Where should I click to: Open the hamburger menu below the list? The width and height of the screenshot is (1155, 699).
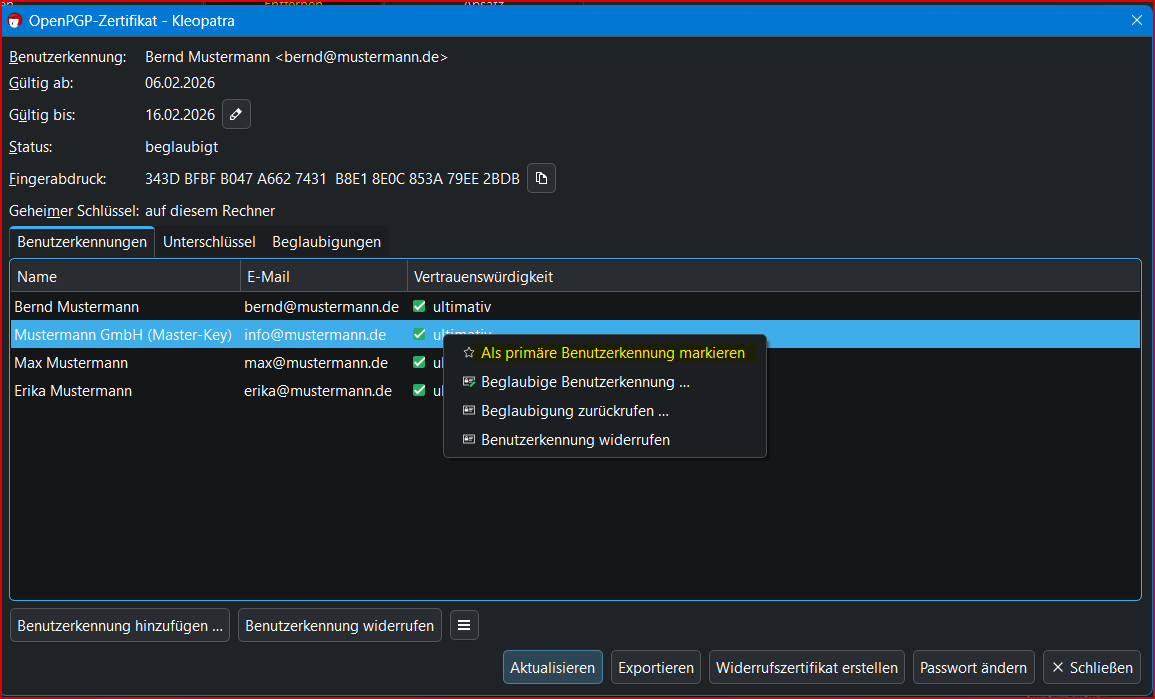(x=464, y=626)
